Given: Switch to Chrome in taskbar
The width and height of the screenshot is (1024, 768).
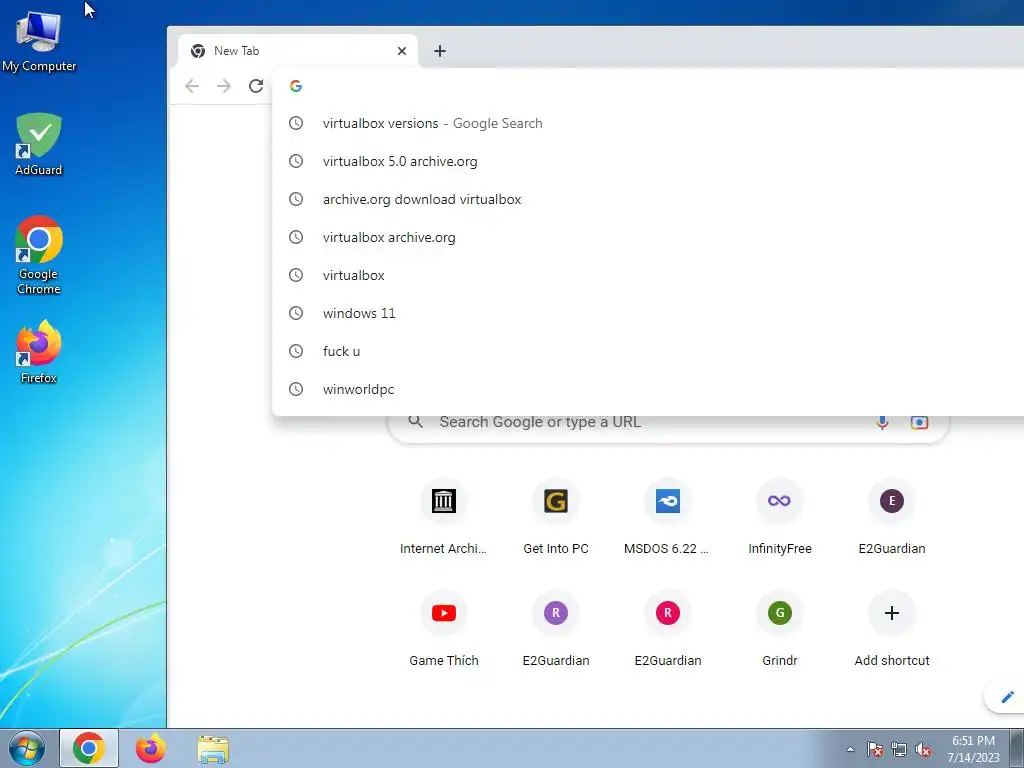Looking at the screenshot, I should [x=89, y=748].
